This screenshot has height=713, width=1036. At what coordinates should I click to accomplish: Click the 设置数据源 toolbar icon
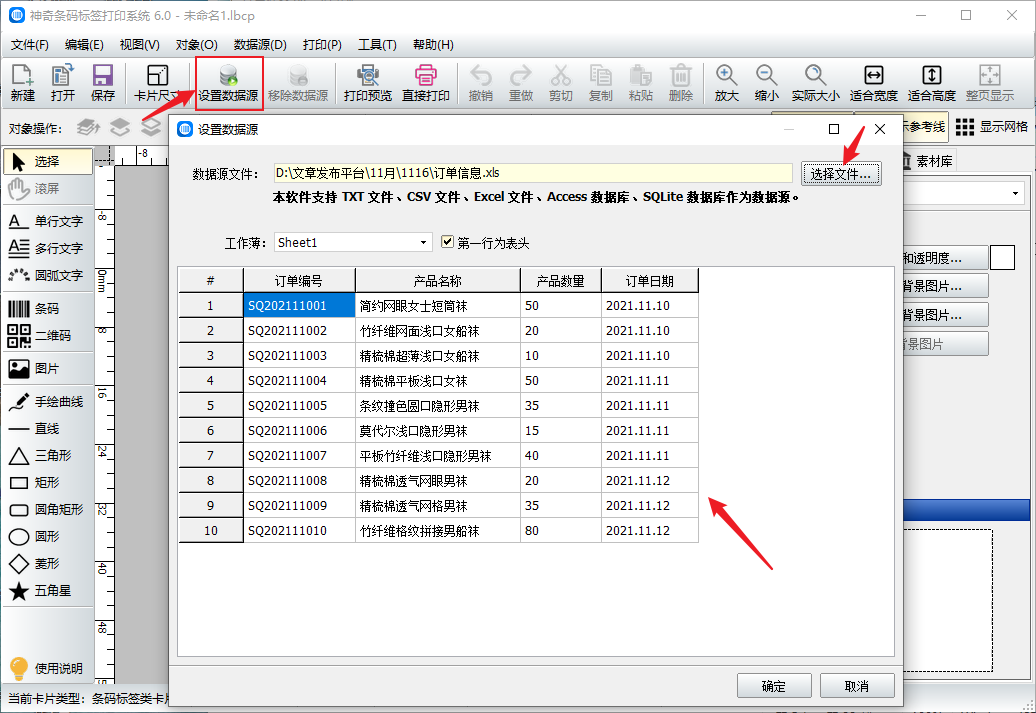[x=228, y=83]
